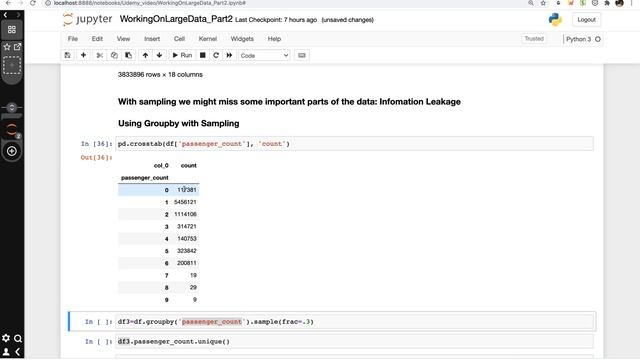Open the browser extensions puzzle icon
Image resolution: width=640 pixels, height=360 pixels.
point(607,3)
